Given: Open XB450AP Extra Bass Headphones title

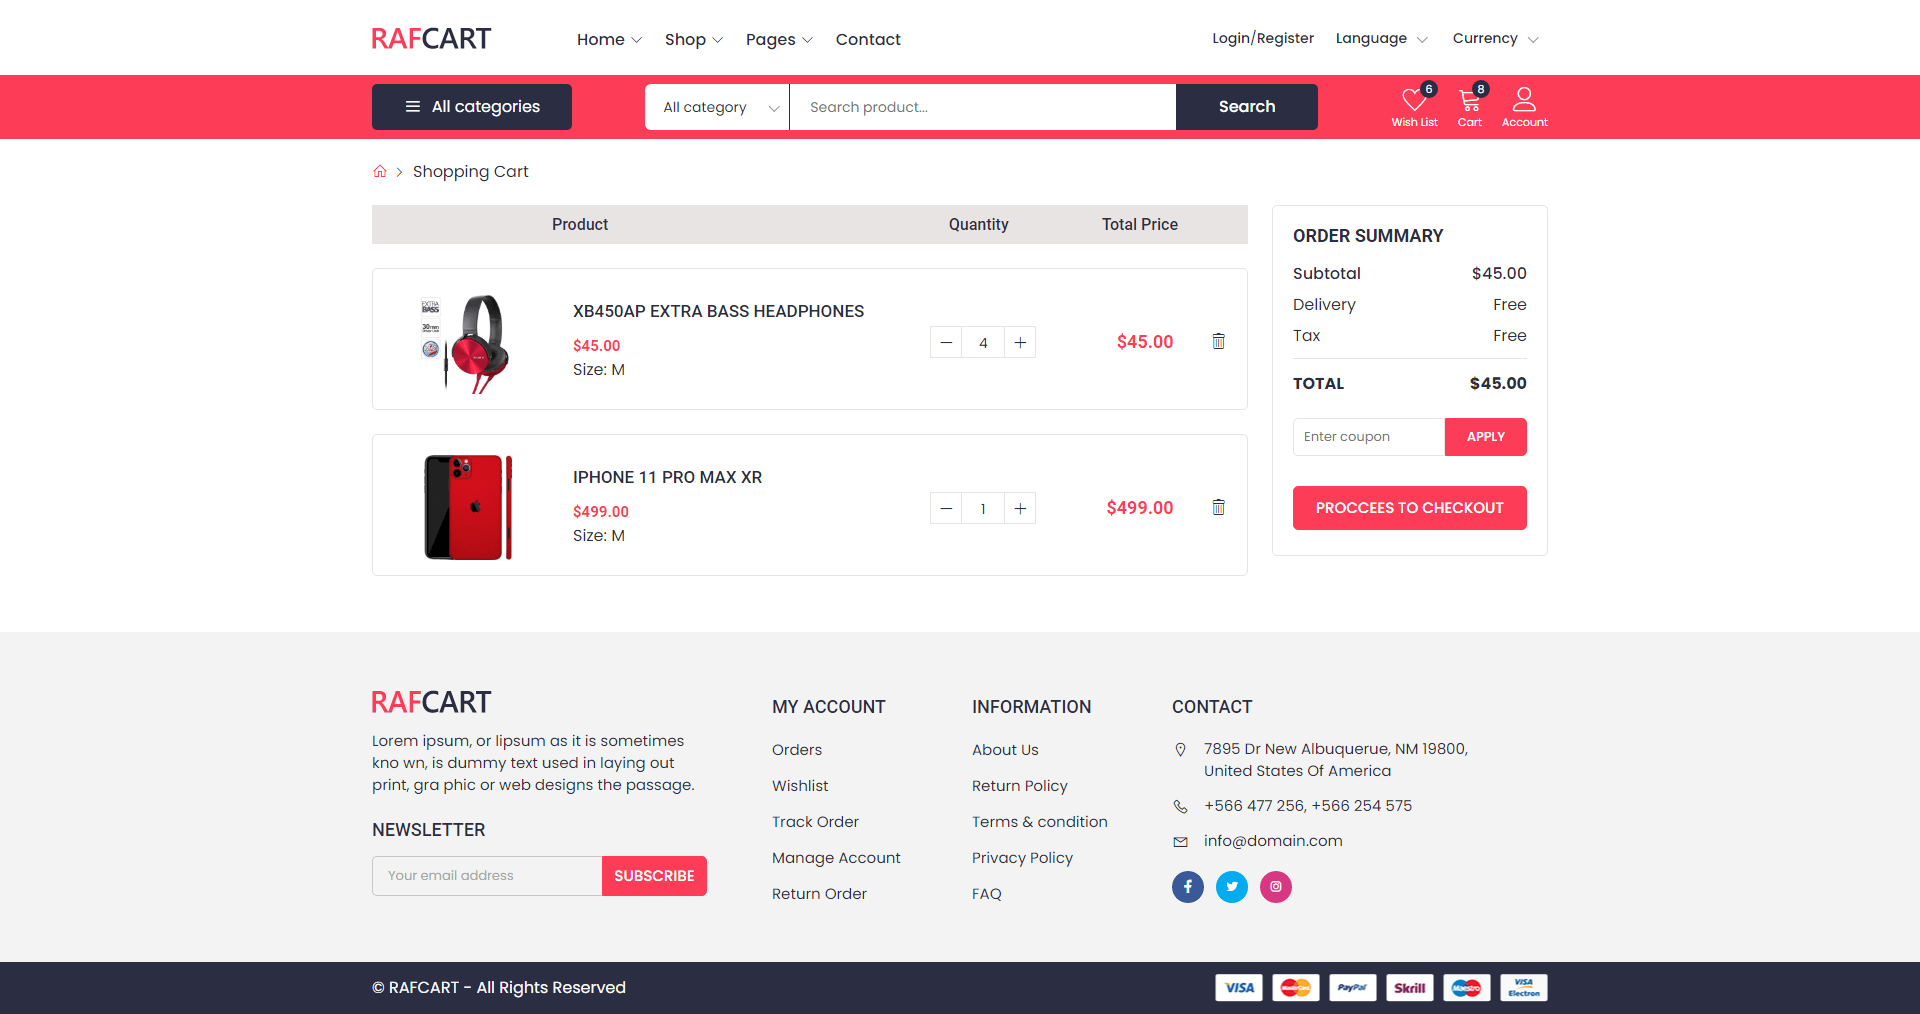Looking at the screenshot, I should click(x=718, y=311).
